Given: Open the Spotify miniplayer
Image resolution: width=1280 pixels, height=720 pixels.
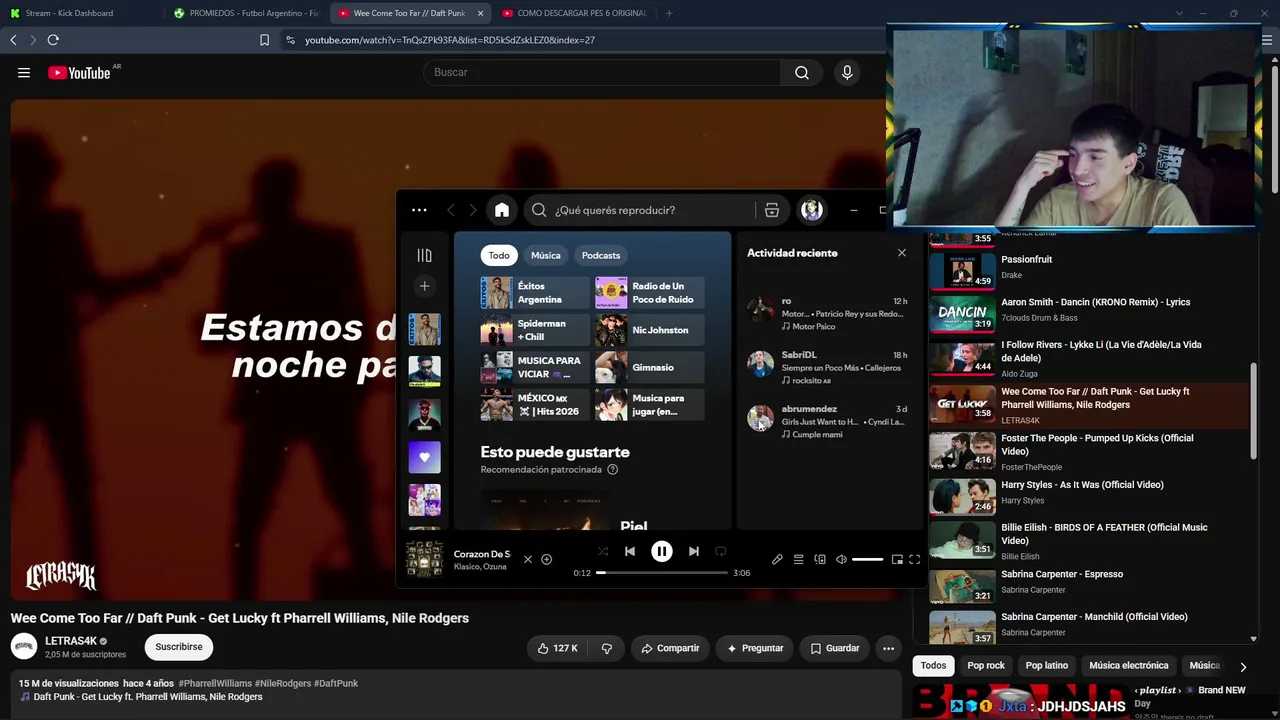Looking at the screenshot, I should point(897,560).
